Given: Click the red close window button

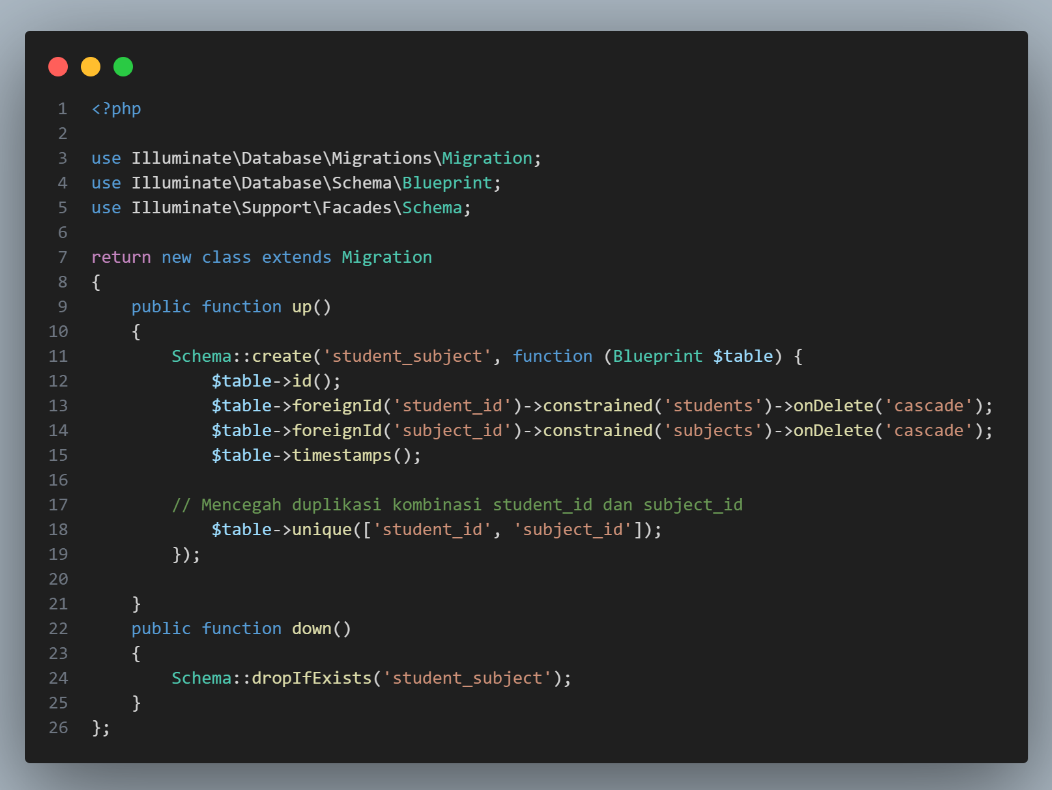Looking at the screenshot, I should click(58, 66).
